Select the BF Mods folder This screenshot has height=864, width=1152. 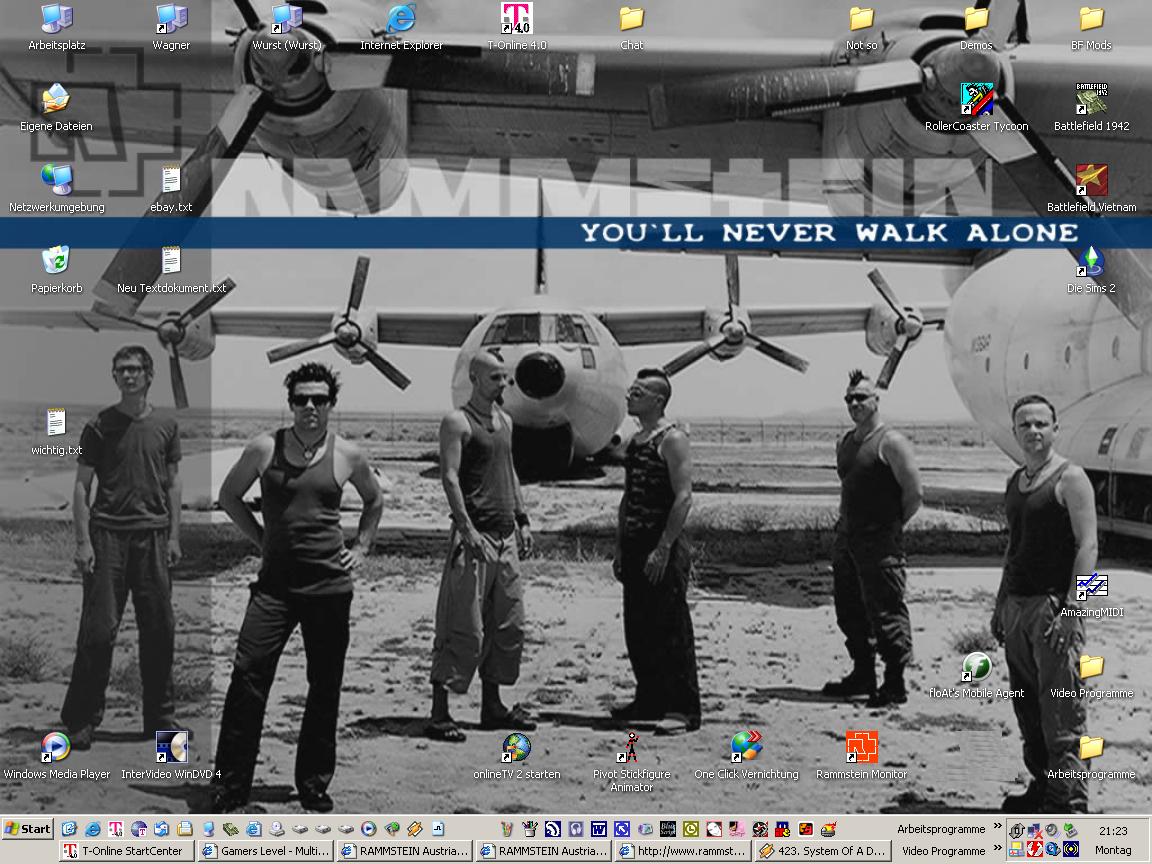pyautogui.click(x=1091, y=28)
